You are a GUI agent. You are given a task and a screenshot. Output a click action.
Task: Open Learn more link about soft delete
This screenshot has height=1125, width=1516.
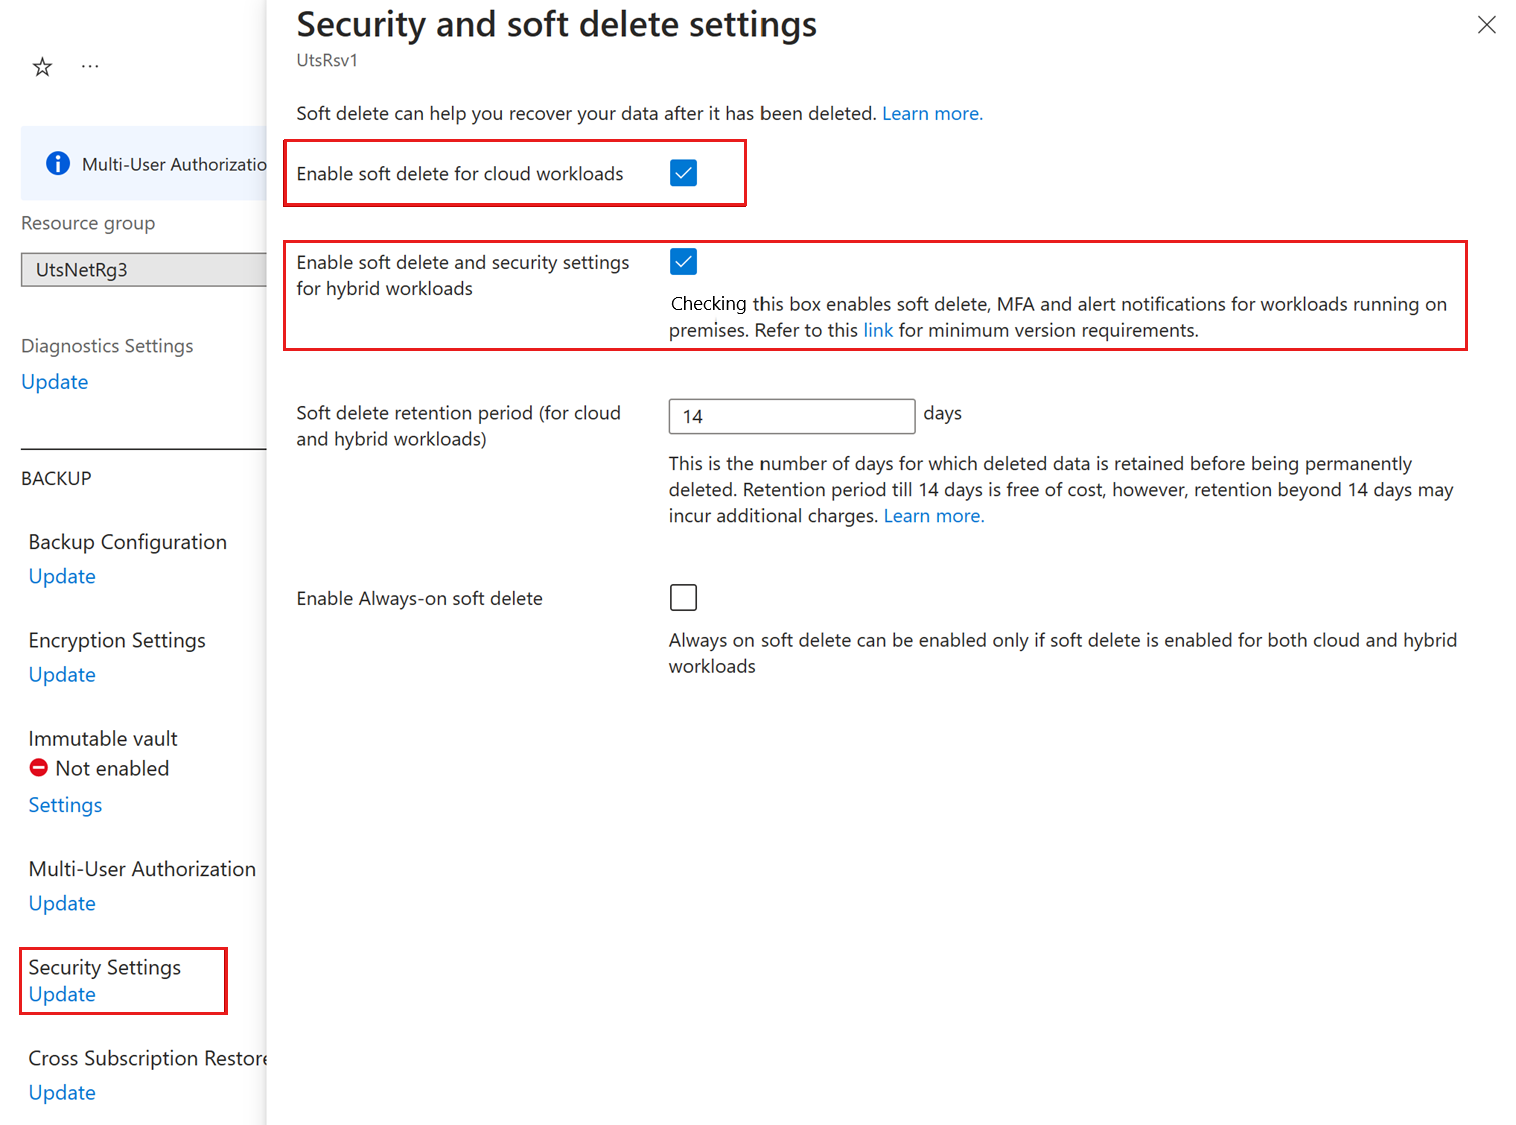[932, 114]
